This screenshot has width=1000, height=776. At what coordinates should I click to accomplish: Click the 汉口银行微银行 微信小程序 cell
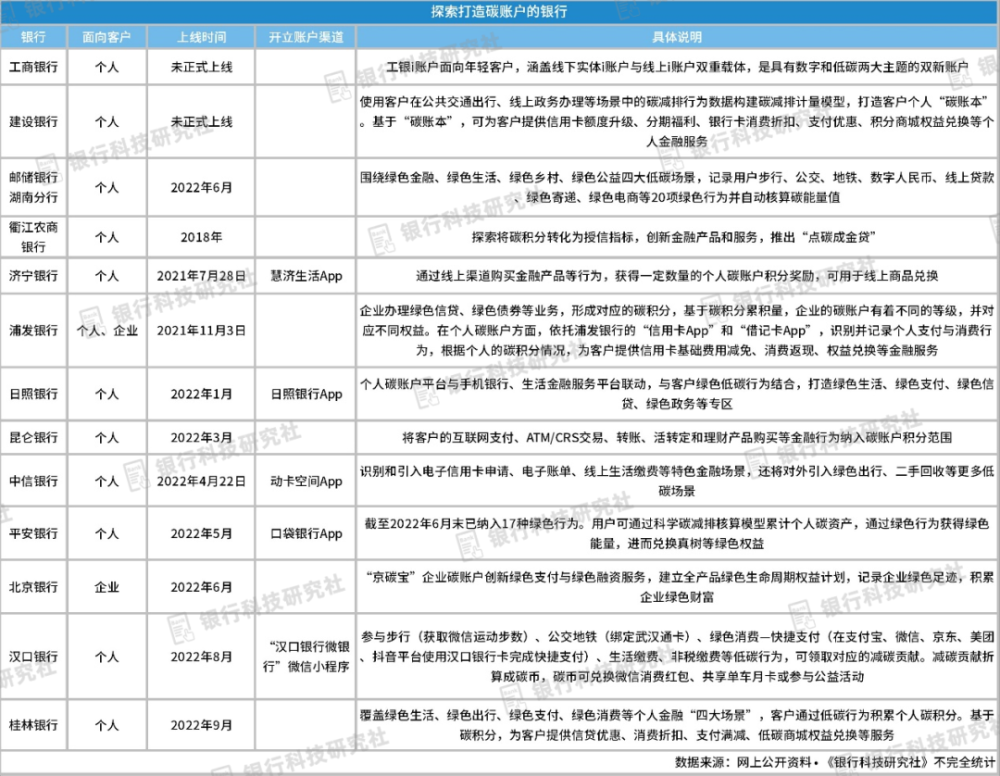(306, 656)
